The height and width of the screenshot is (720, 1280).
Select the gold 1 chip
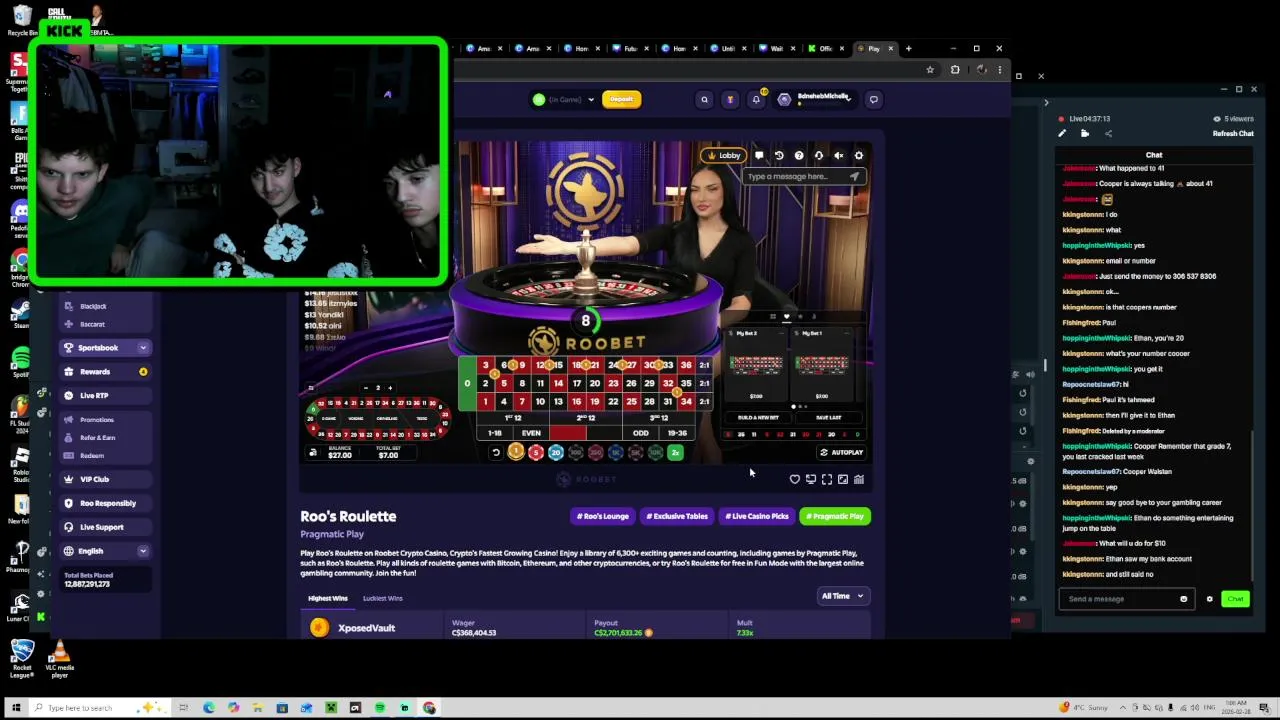[516, 453]
